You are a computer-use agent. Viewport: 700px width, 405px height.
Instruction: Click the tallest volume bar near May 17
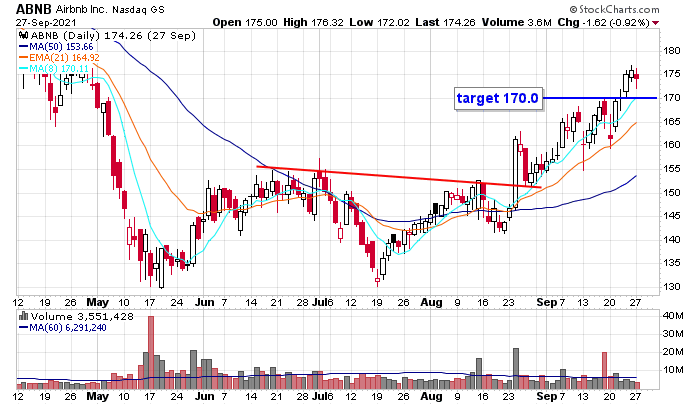151,353
